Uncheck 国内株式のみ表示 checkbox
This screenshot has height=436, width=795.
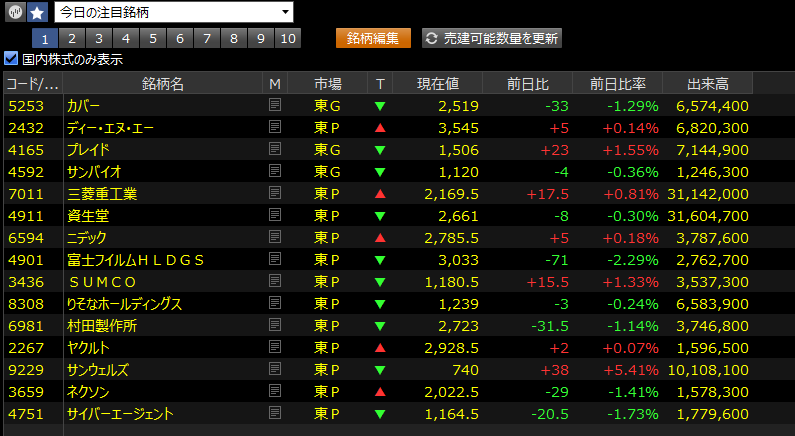tap(11, 58)
